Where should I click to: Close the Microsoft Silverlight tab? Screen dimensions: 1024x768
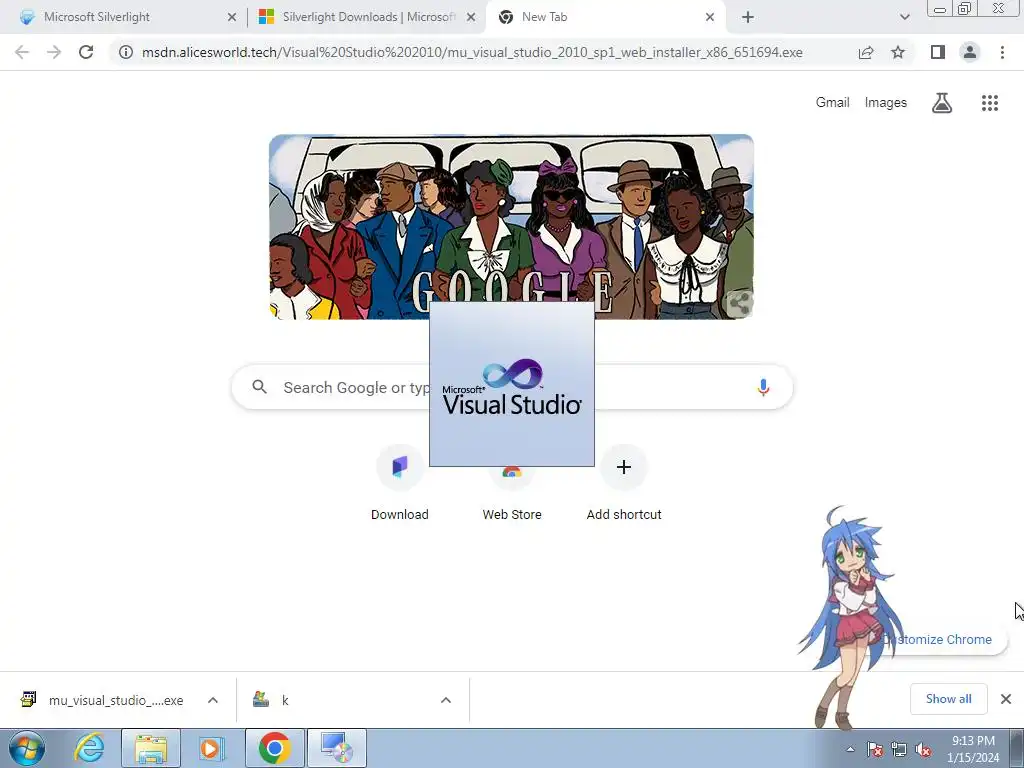pyautogui.click(x=232, y=17)
